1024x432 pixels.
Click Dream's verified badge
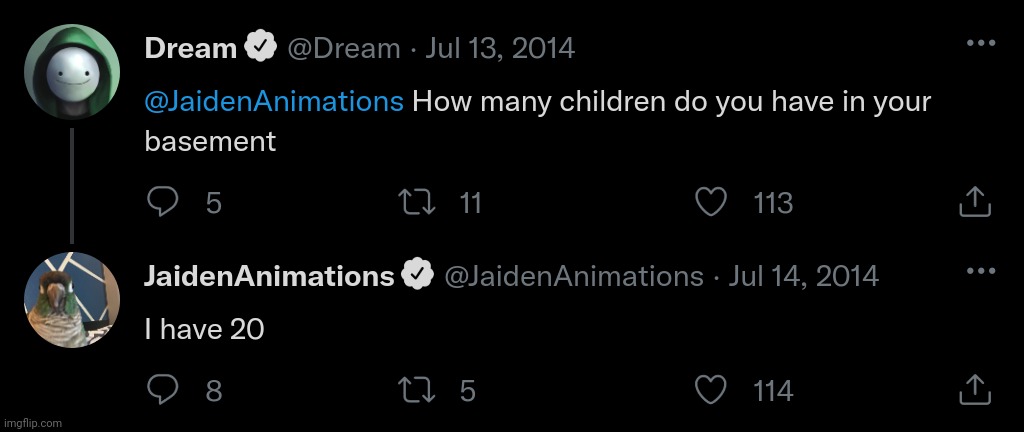pyautogui.click(x=261, y=48)
